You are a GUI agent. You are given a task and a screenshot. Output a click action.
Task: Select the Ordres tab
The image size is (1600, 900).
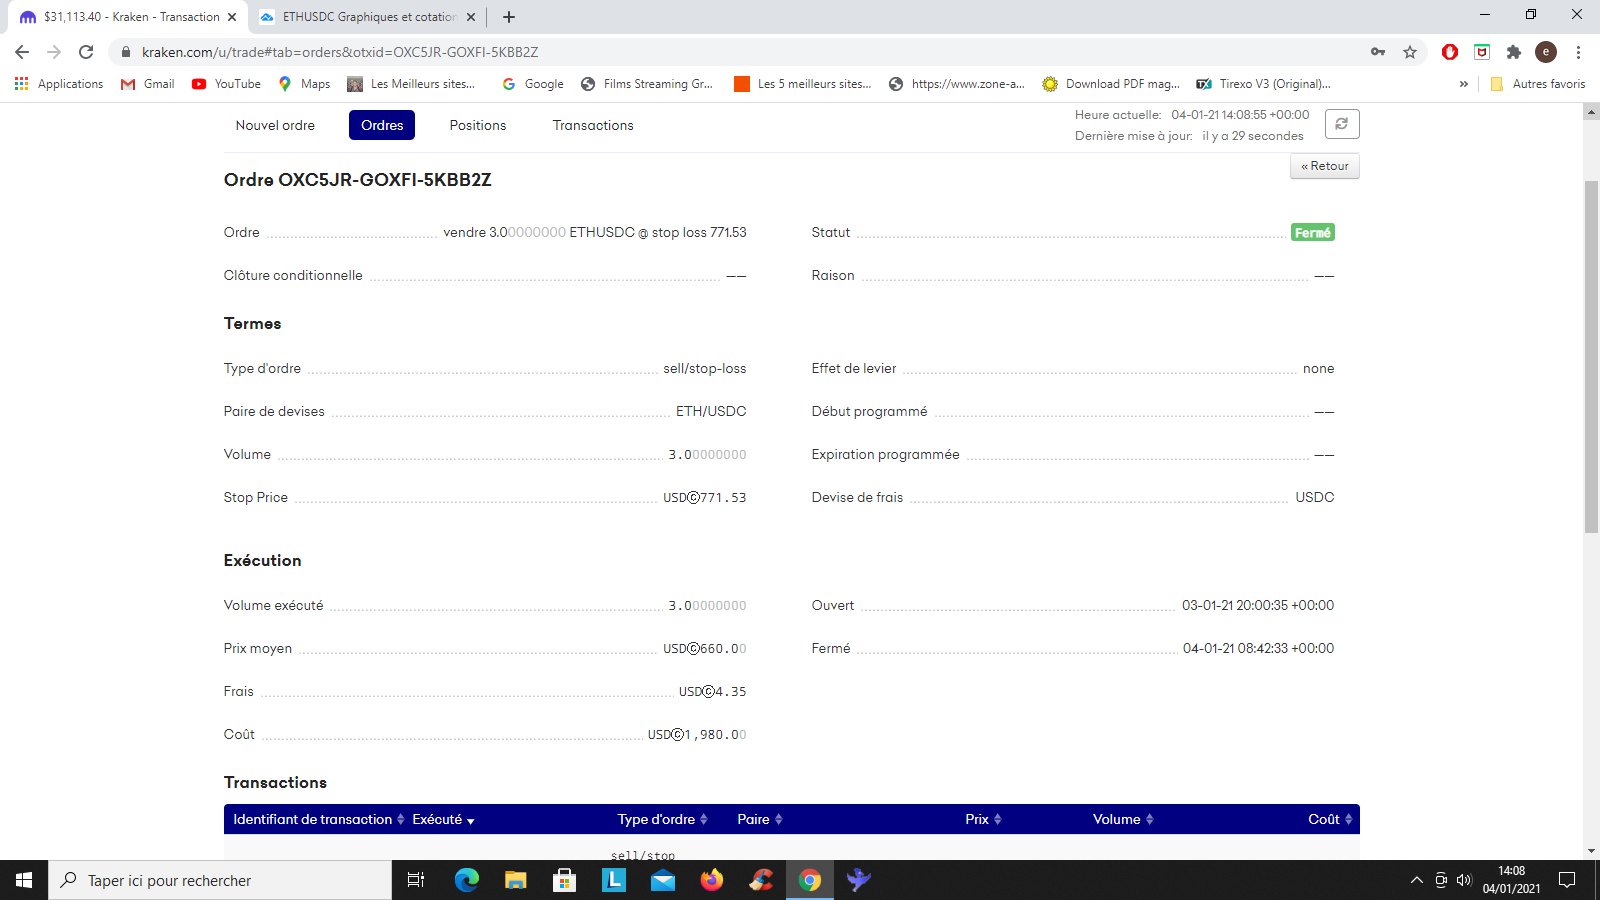click(382, 125)
